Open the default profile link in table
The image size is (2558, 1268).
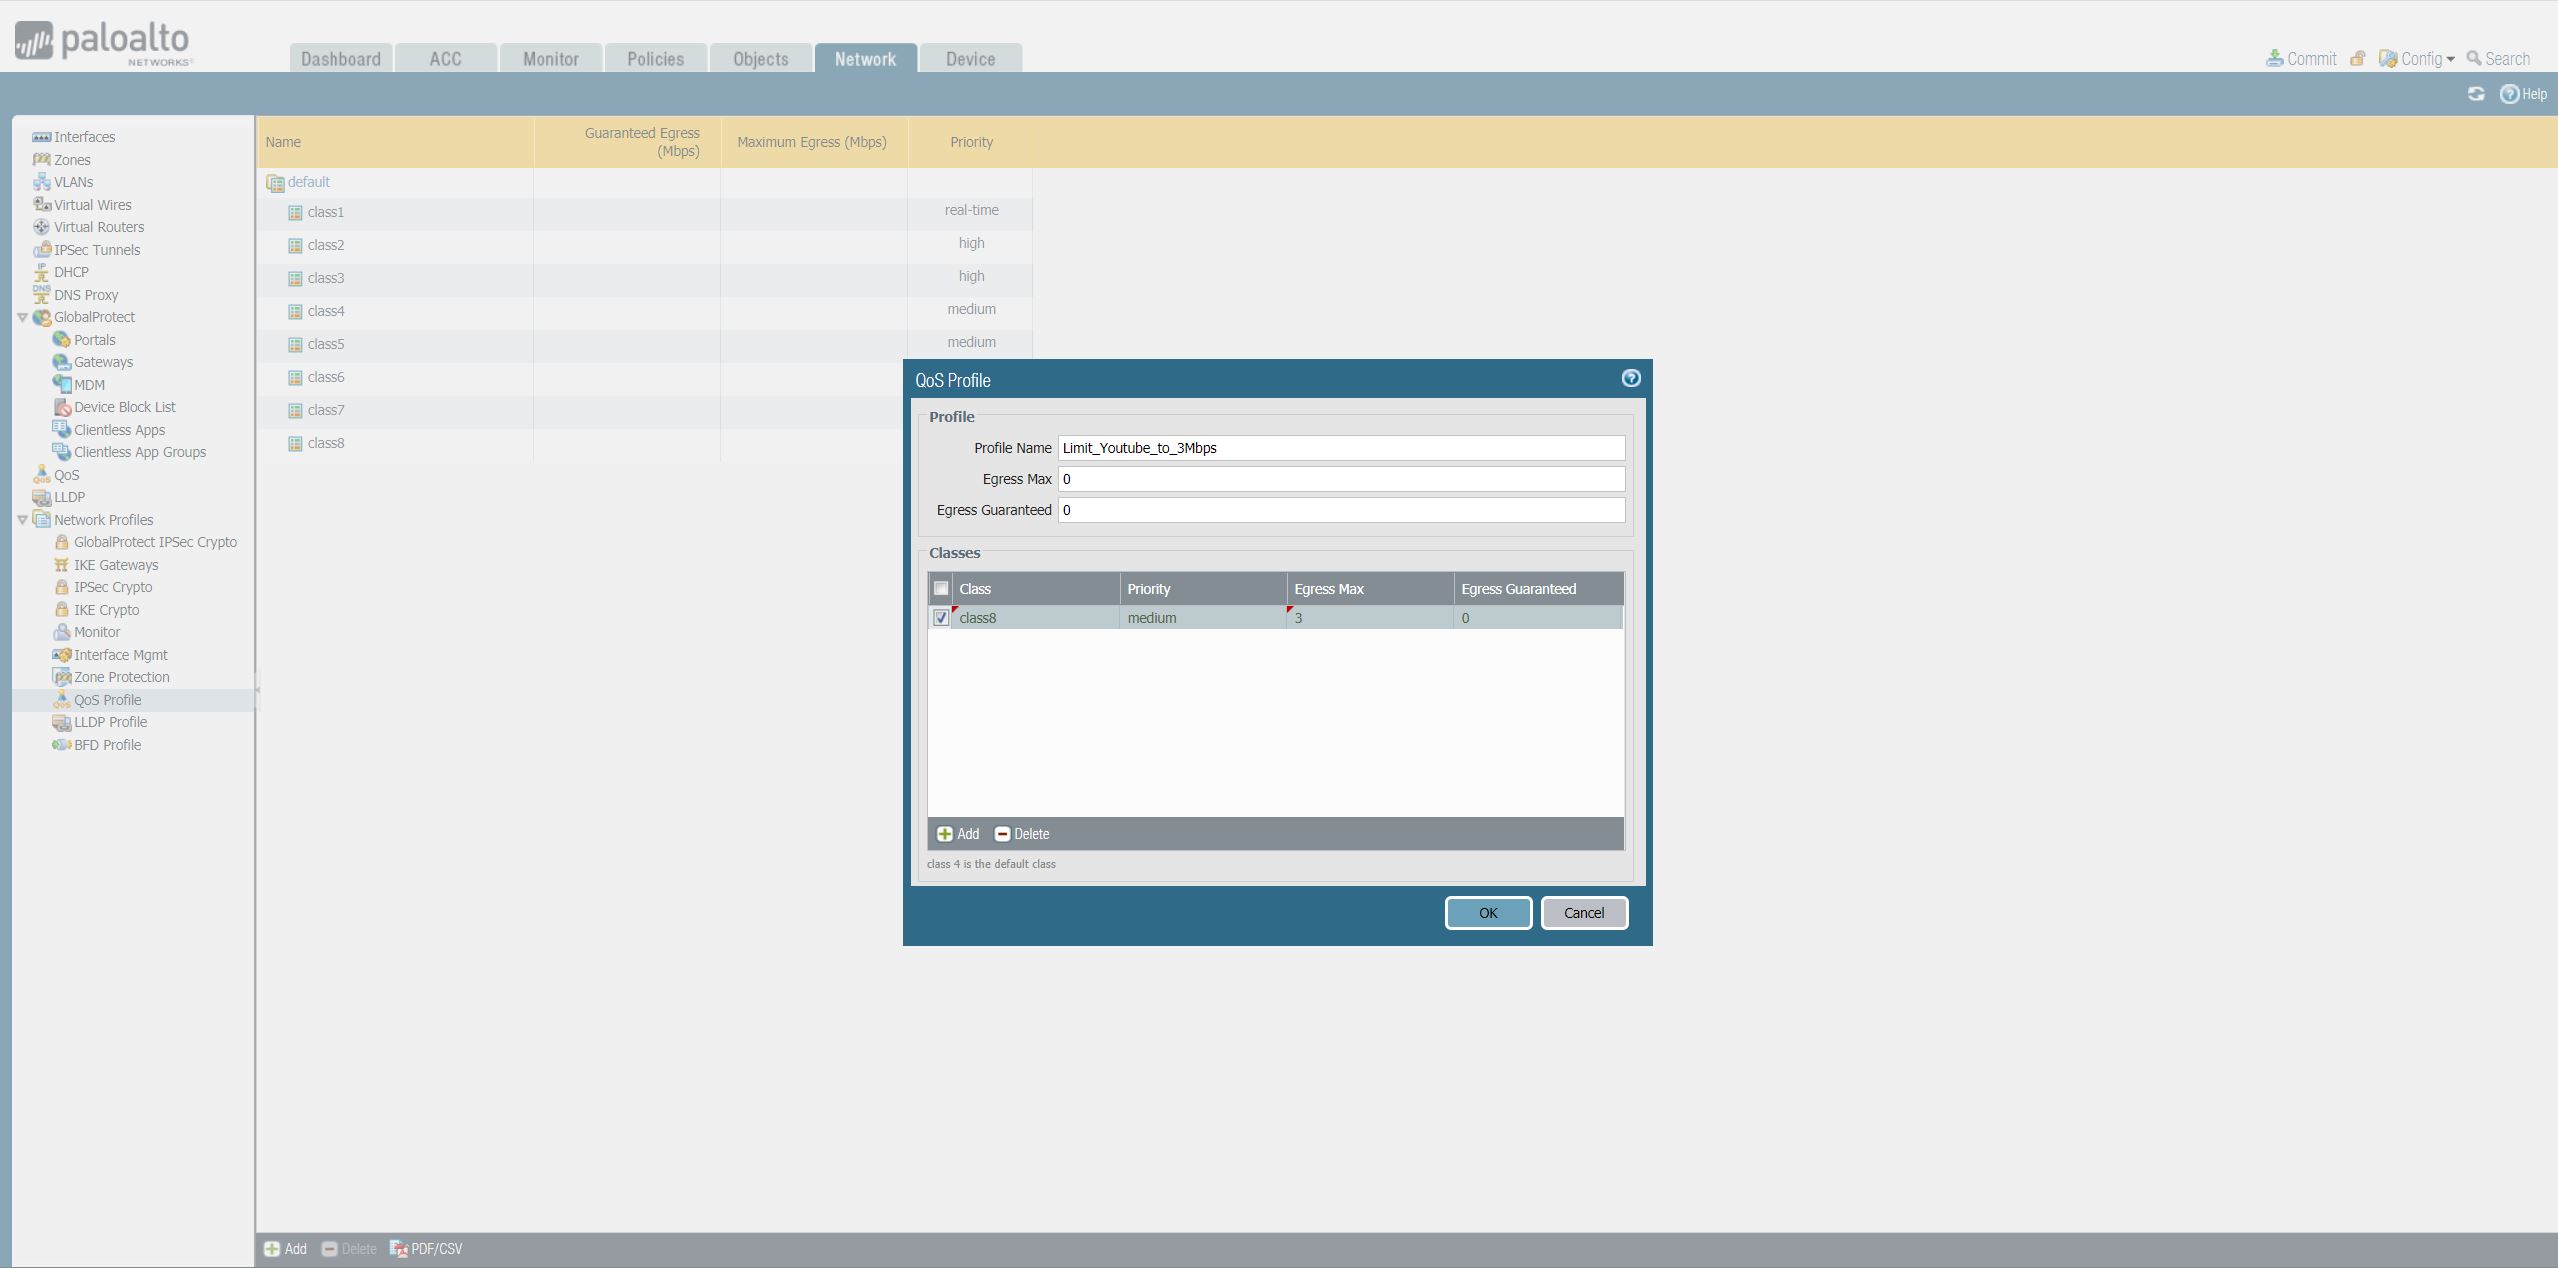click(308, 182)
